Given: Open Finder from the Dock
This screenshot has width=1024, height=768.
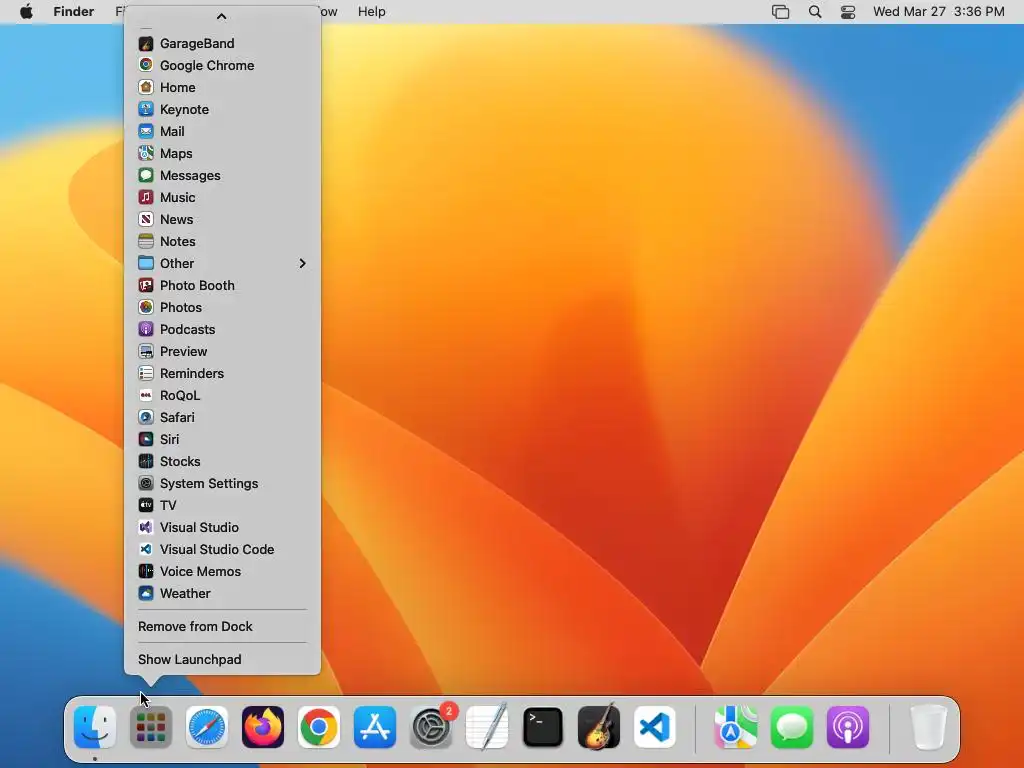Looking at the screenshot, I should [95, 727].
